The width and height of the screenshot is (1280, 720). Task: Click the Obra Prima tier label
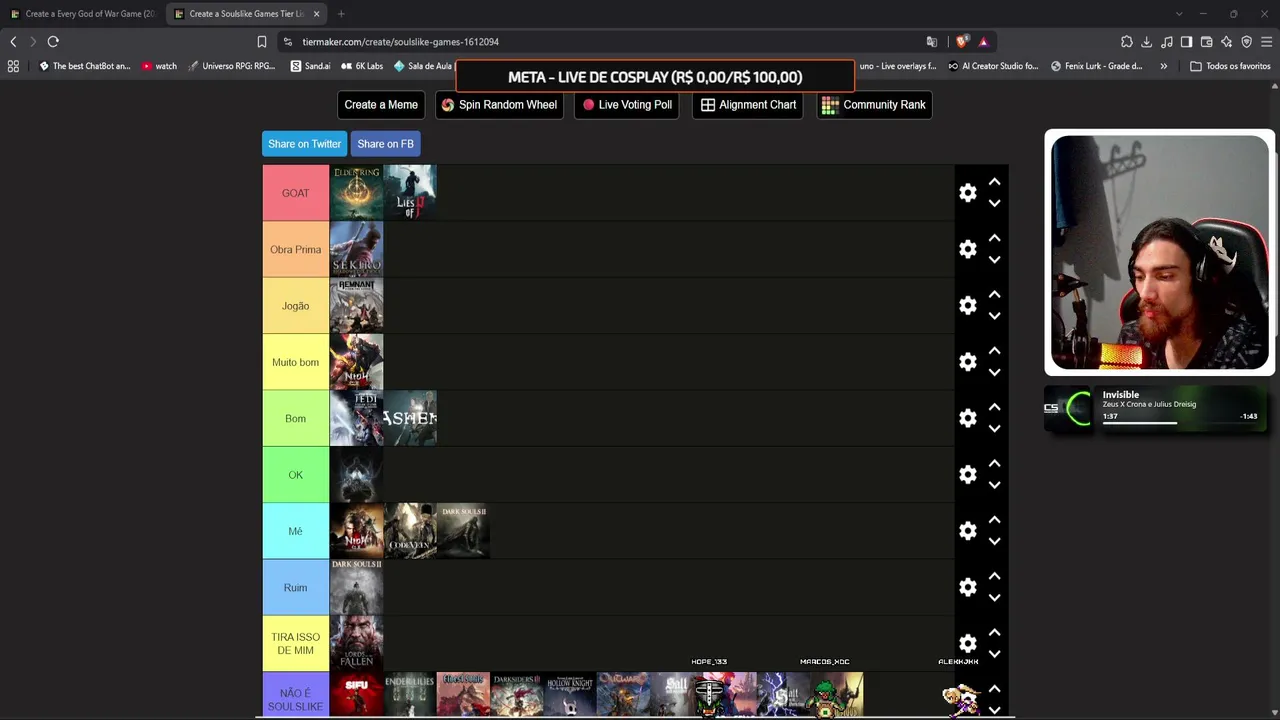pyautogui.click(x=296, y=249)
